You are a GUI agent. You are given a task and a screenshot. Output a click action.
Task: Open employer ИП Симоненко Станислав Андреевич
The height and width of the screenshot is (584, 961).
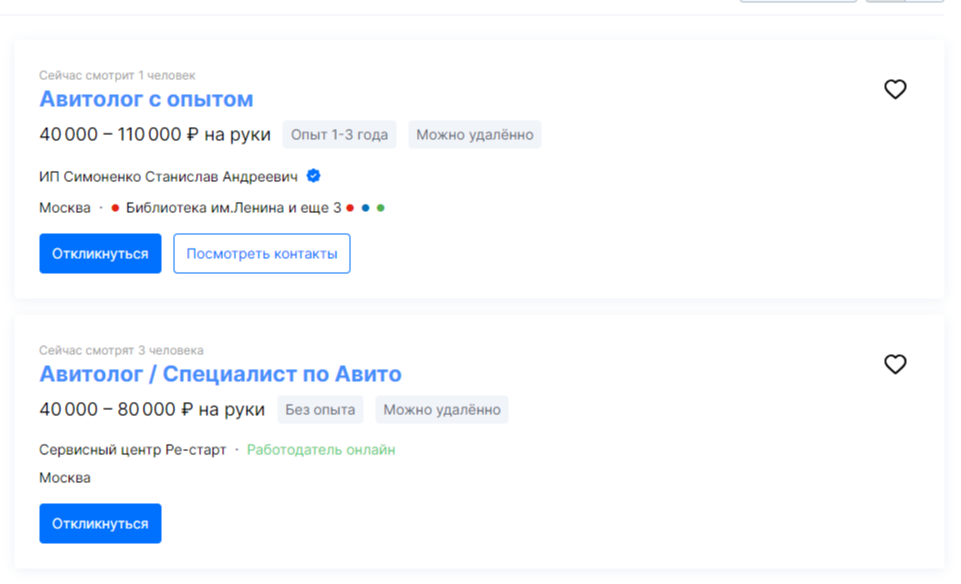pyautogui.click(x=169, y=176)
